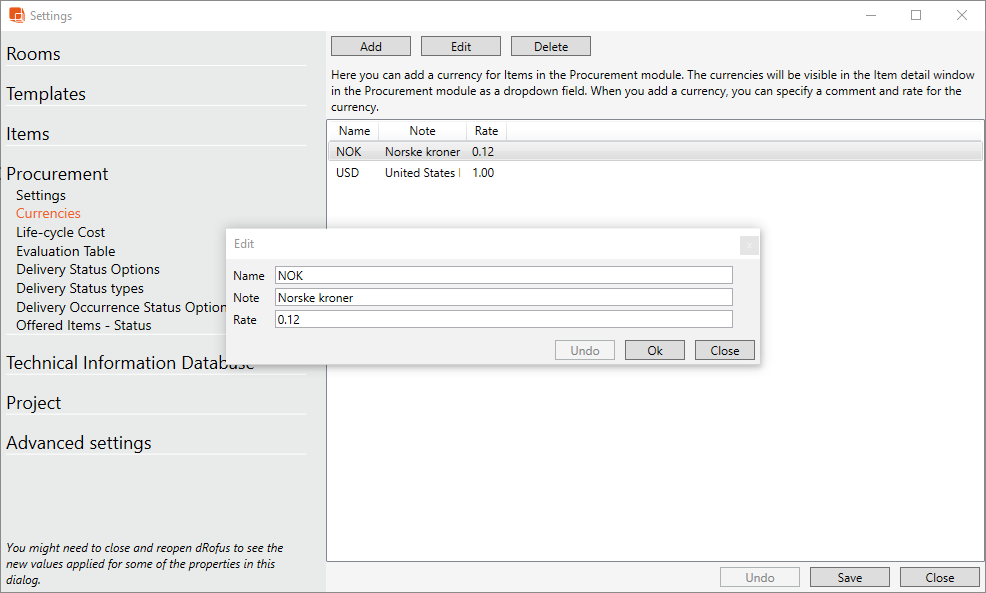Click the Delete button above the list
986x593 pixels.
click(550, 46)
